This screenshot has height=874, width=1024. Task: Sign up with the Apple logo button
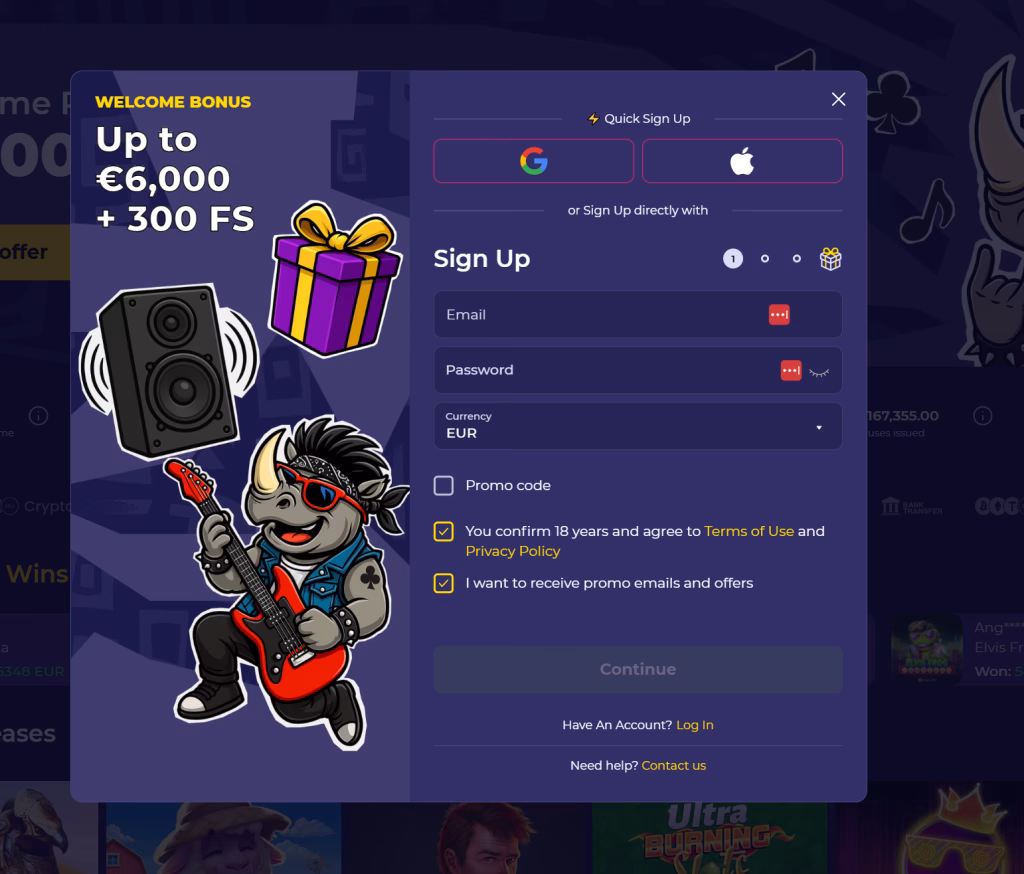[742, 161]
